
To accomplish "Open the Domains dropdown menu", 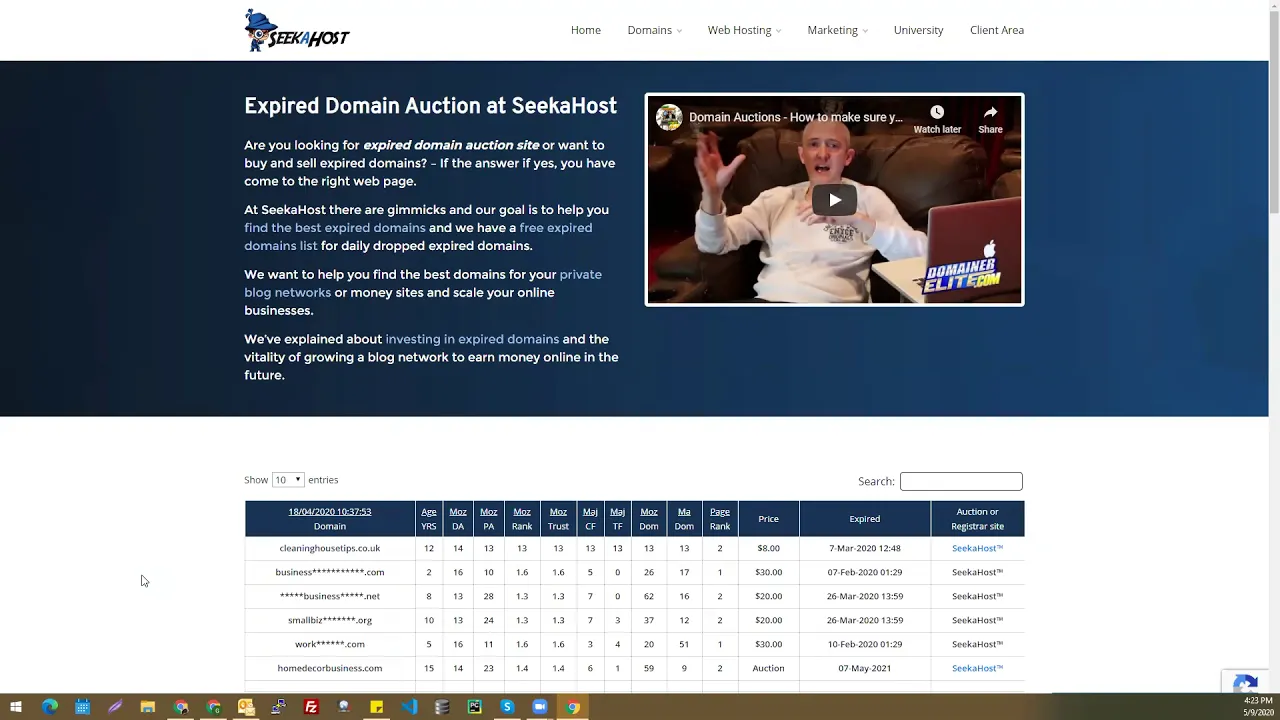I will click(x=654, y=30).
